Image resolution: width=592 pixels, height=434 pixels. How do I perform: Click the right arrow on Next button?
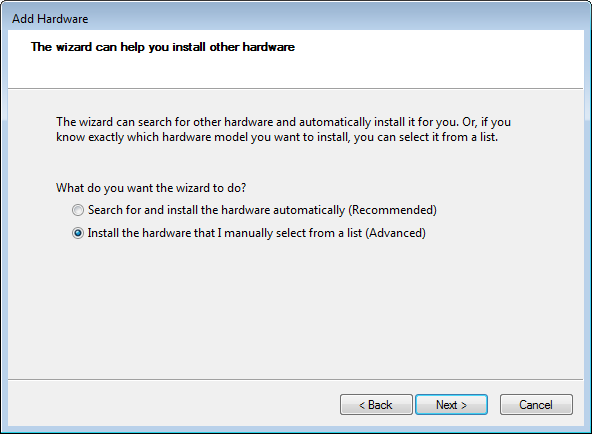tap(464, 405)
